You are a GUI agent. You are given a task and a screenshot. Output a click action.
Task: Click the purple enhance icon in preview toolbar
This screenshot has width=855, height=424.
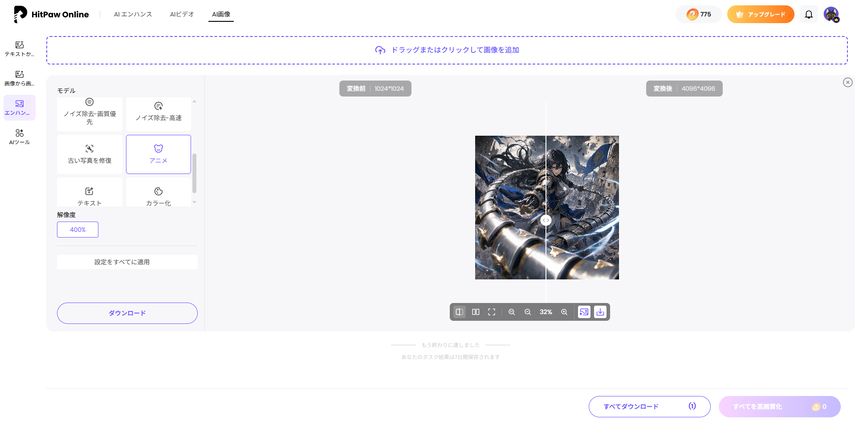[584, 312]
